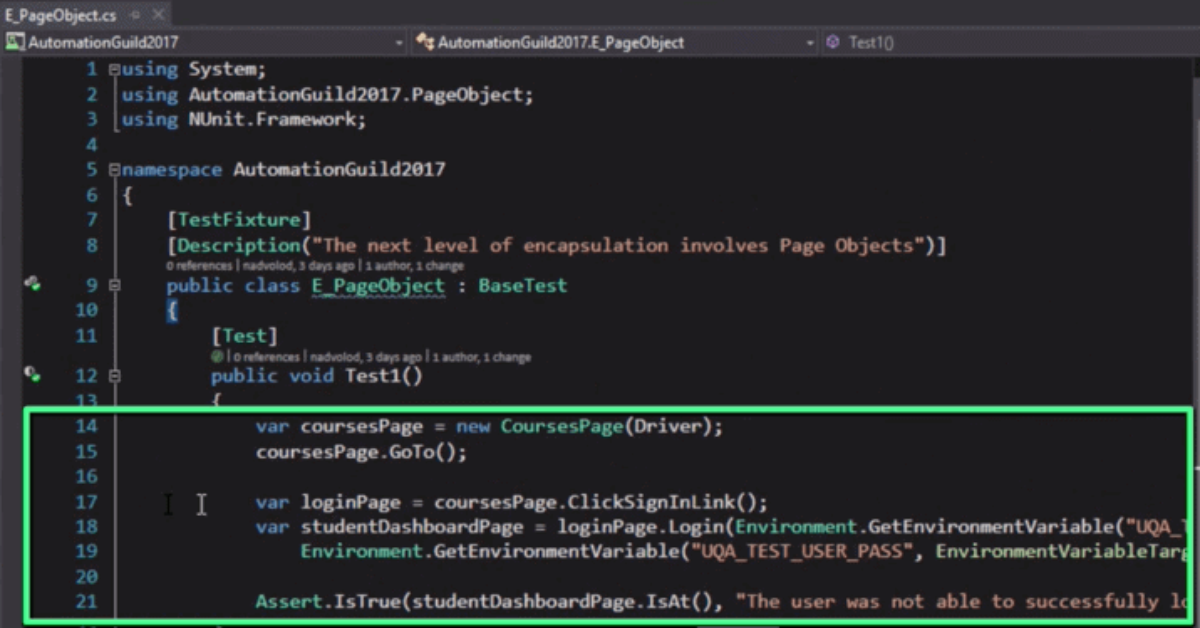
Task: Open the AutomationGuild2017.E_PageObject type dropdown
Action: pyautogui.click(x=810, y=43)
